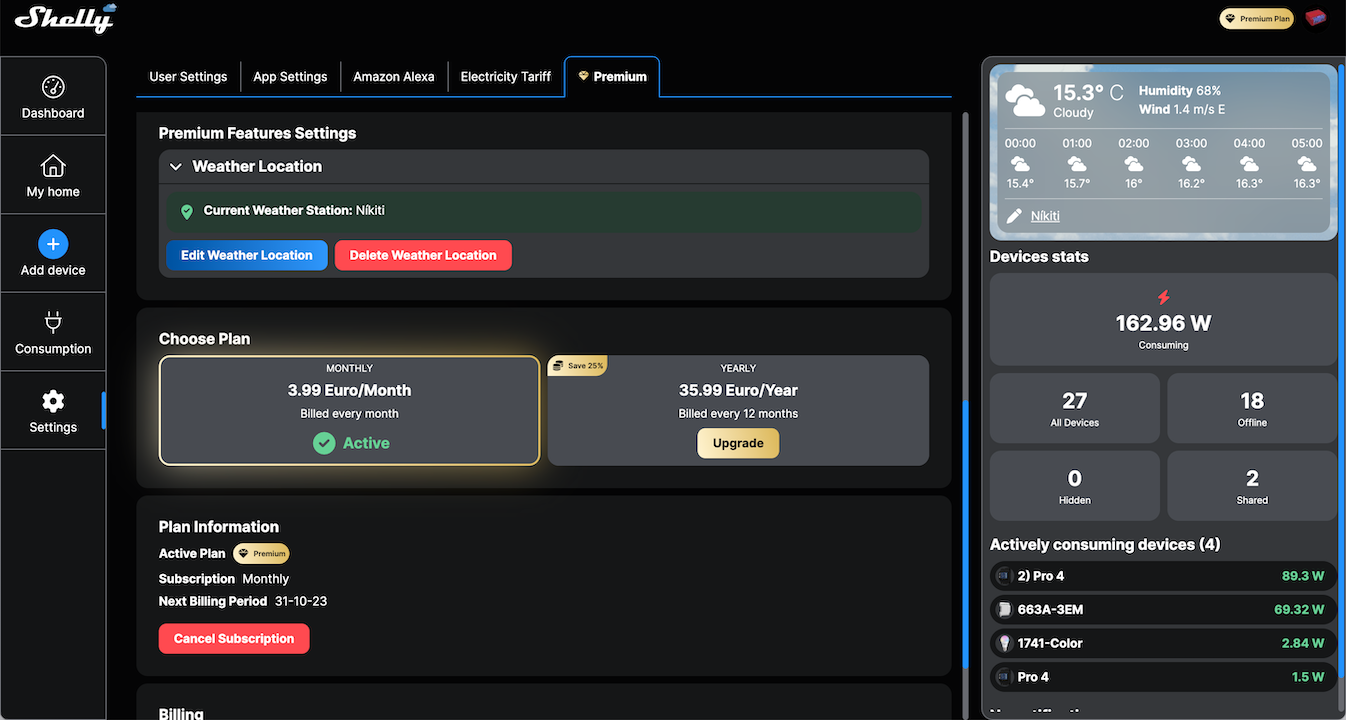Open Consumption plug icon
This screenshot has width=1346, height=720.
(53, 322)
